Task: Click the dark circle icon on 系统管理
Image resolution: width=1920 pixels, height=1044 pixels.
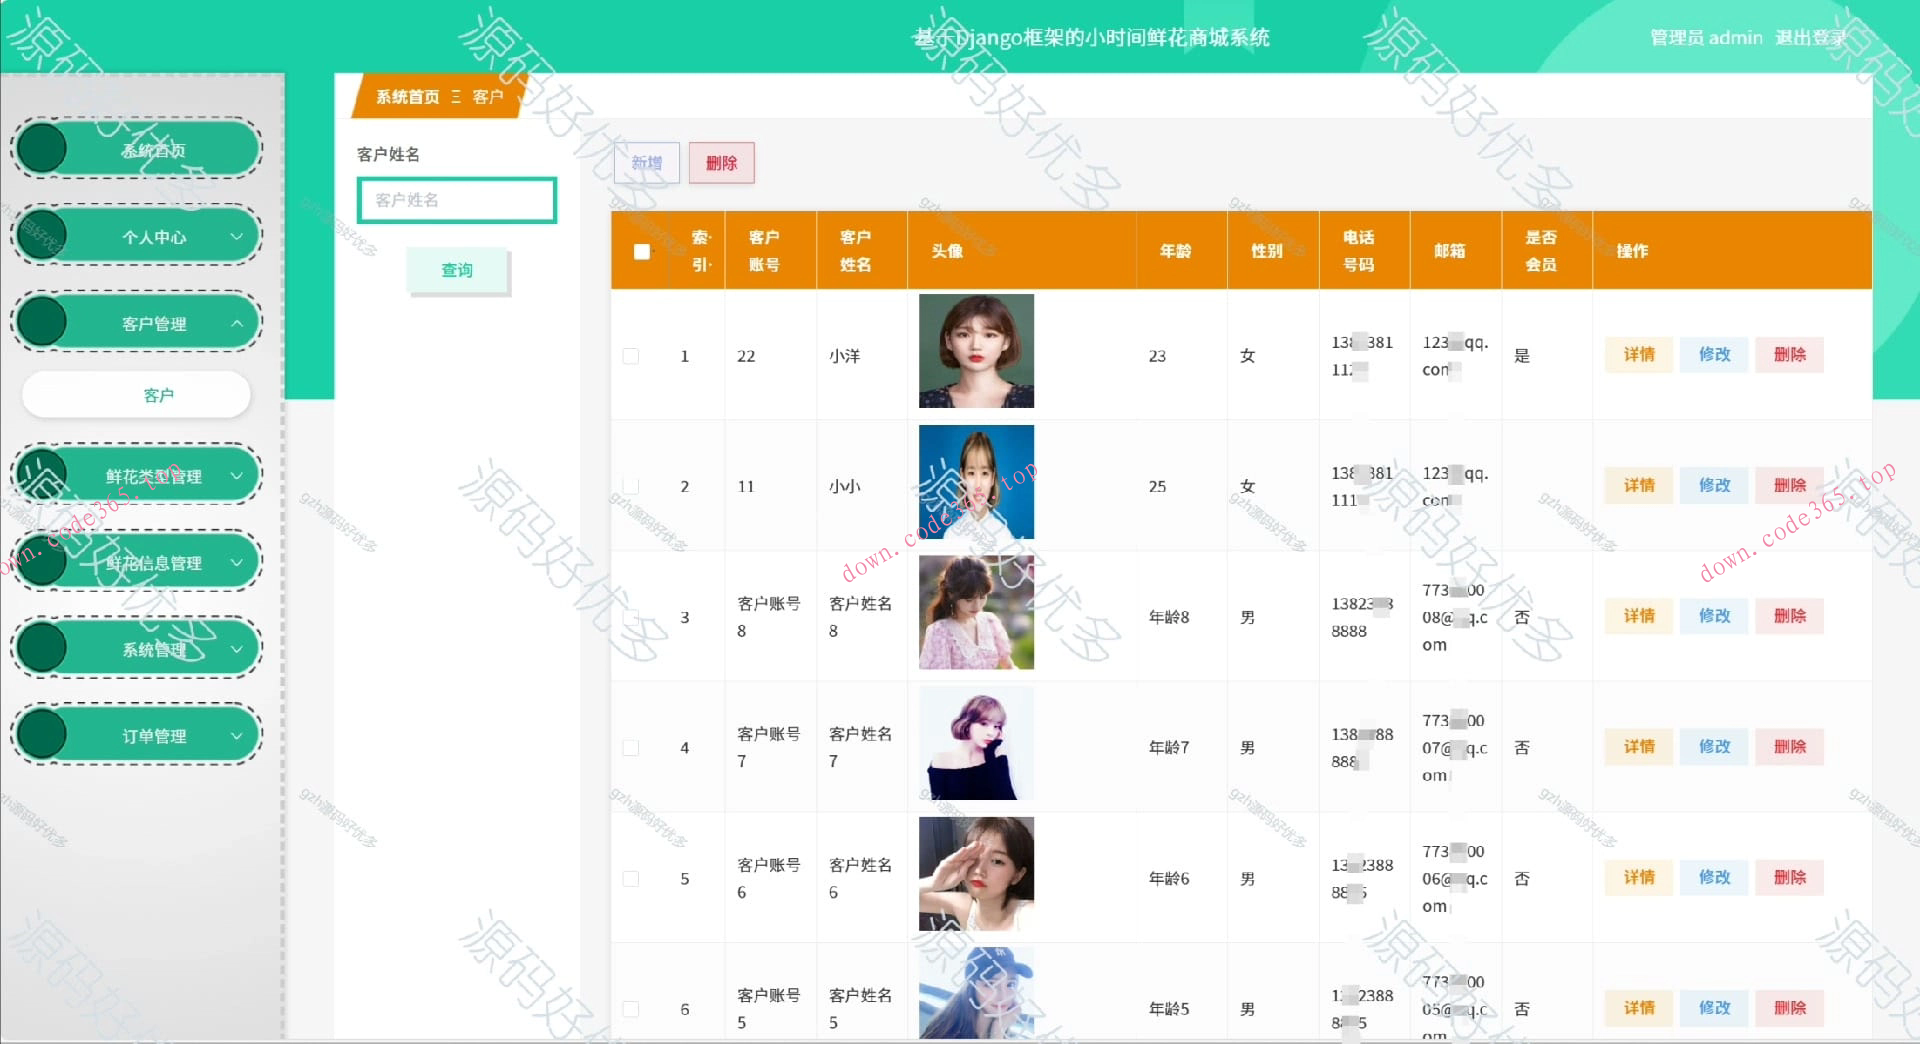Action: (x=42, y=648)
